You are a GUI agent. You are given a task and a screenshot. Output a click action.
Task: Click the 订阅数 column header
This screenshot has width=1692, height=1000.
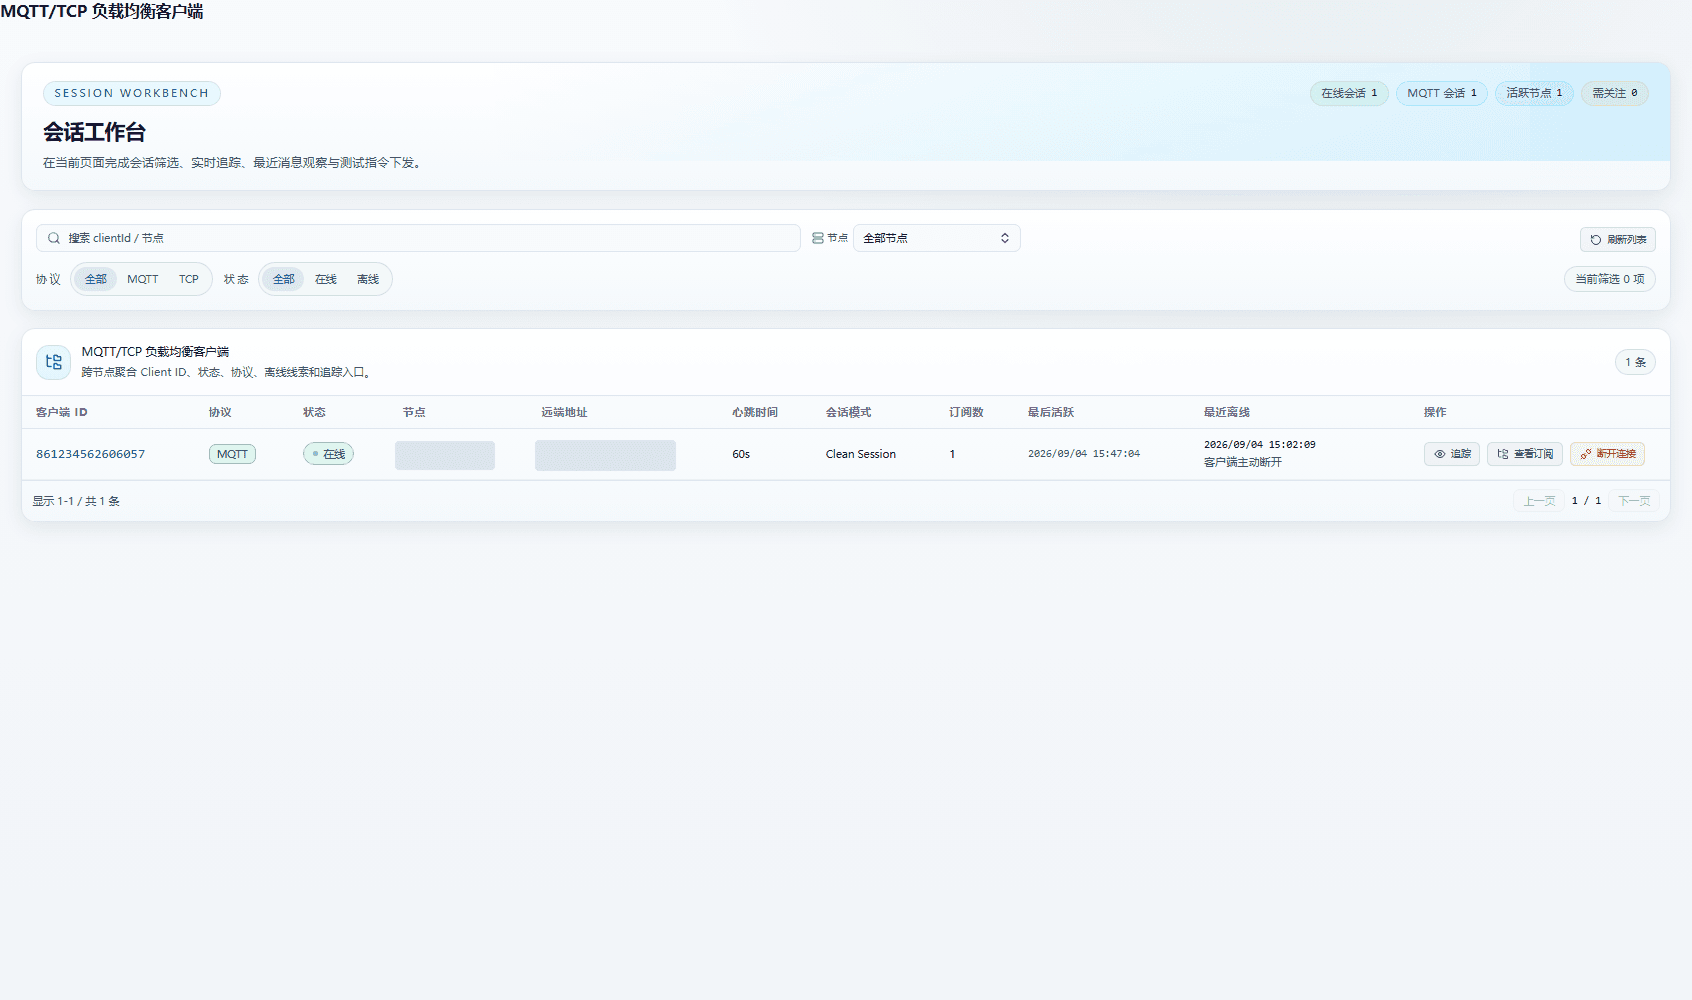966,412
